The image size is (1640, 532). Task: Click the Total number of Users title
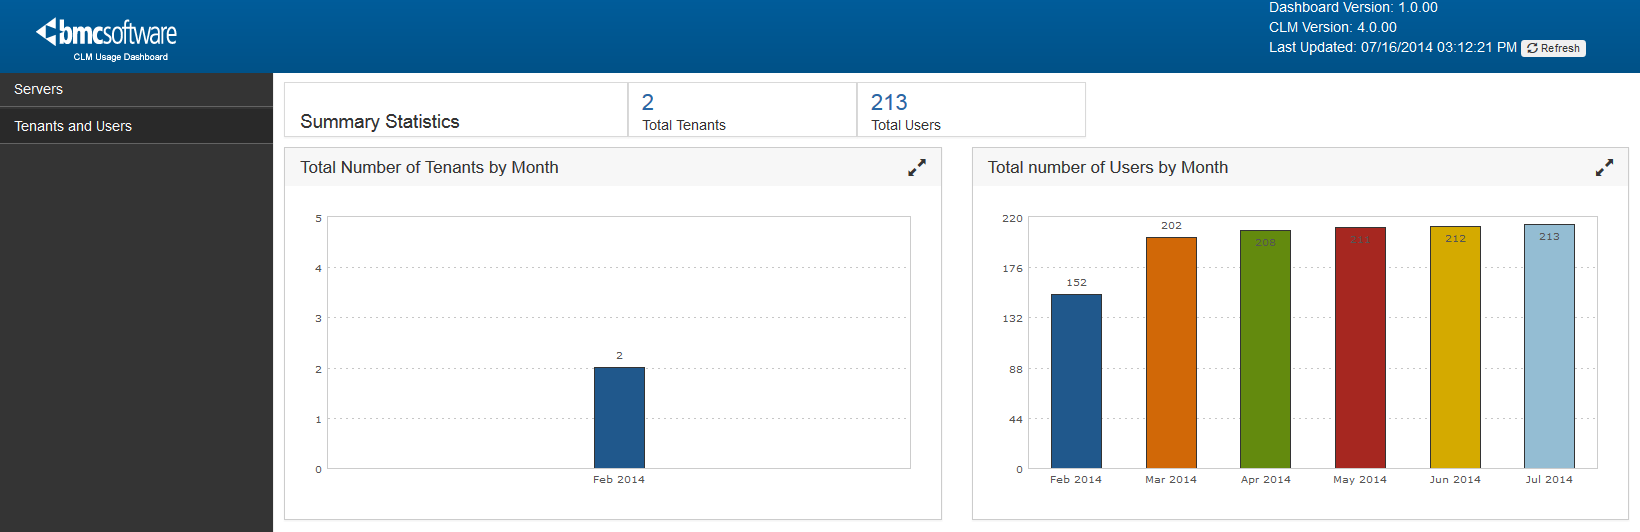point(1107,168)
